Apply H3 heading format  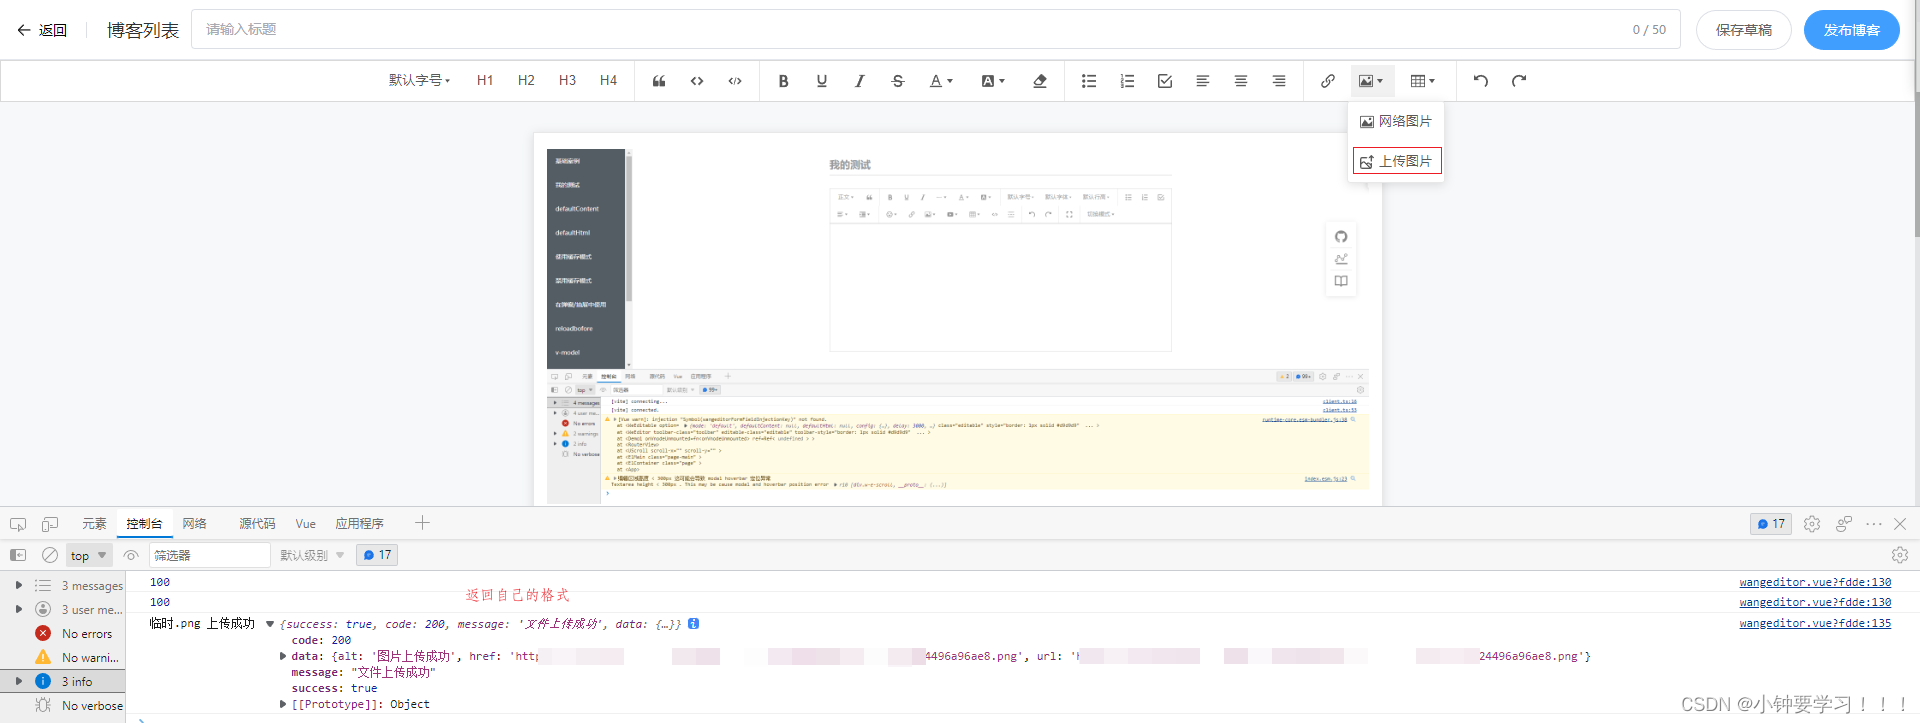(567, 81)
